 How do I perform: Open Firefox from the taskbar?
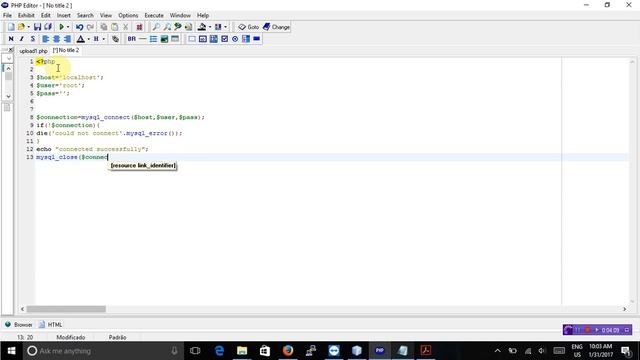pyautogui.click(x=288, y=351)
